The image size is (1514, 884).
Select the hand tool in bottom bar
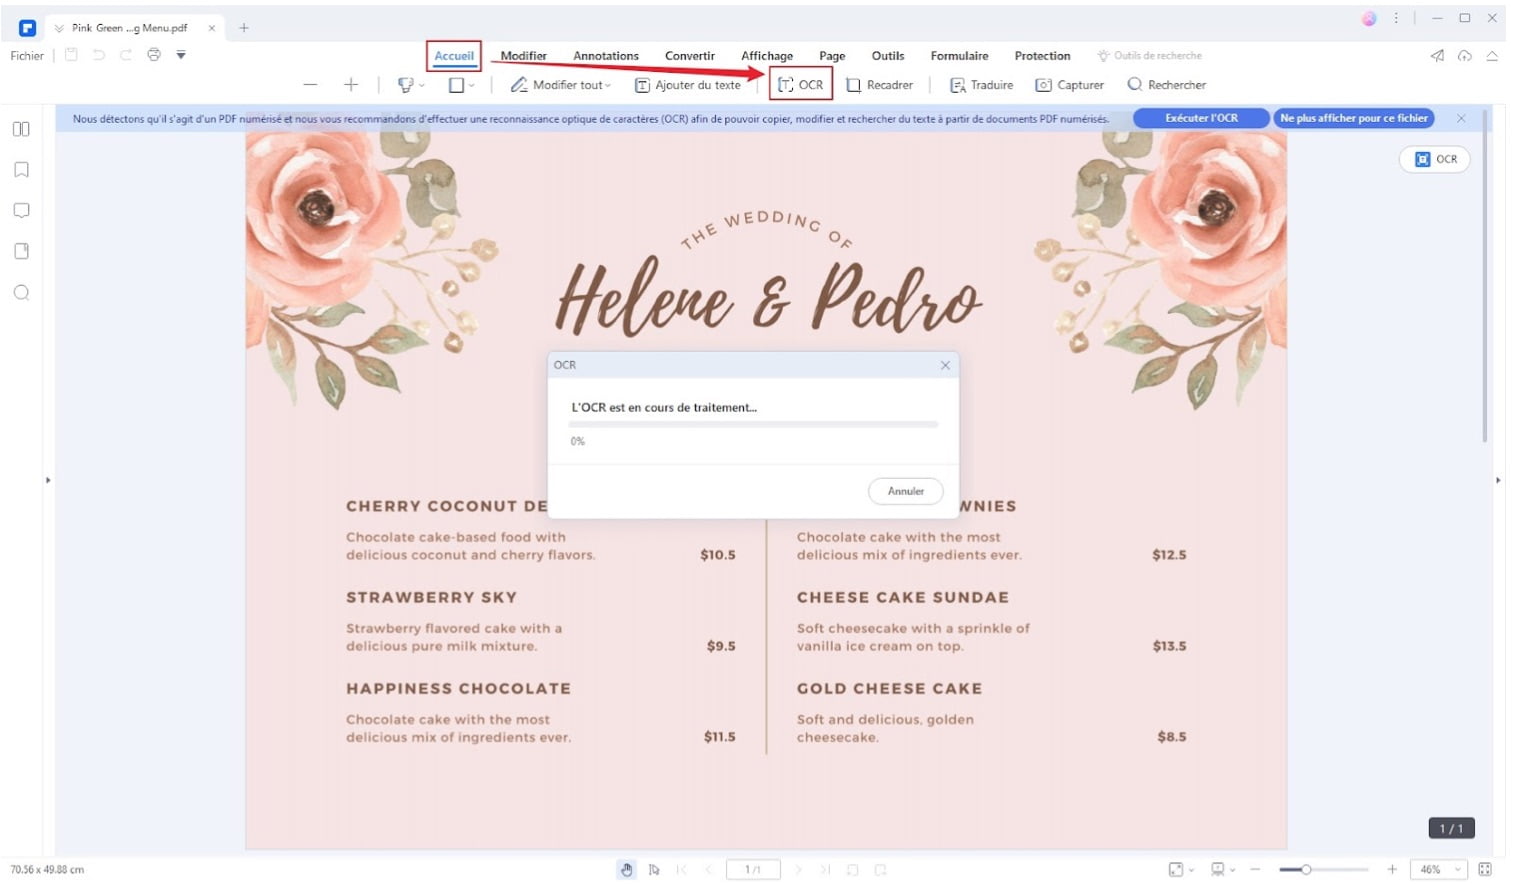626,870
